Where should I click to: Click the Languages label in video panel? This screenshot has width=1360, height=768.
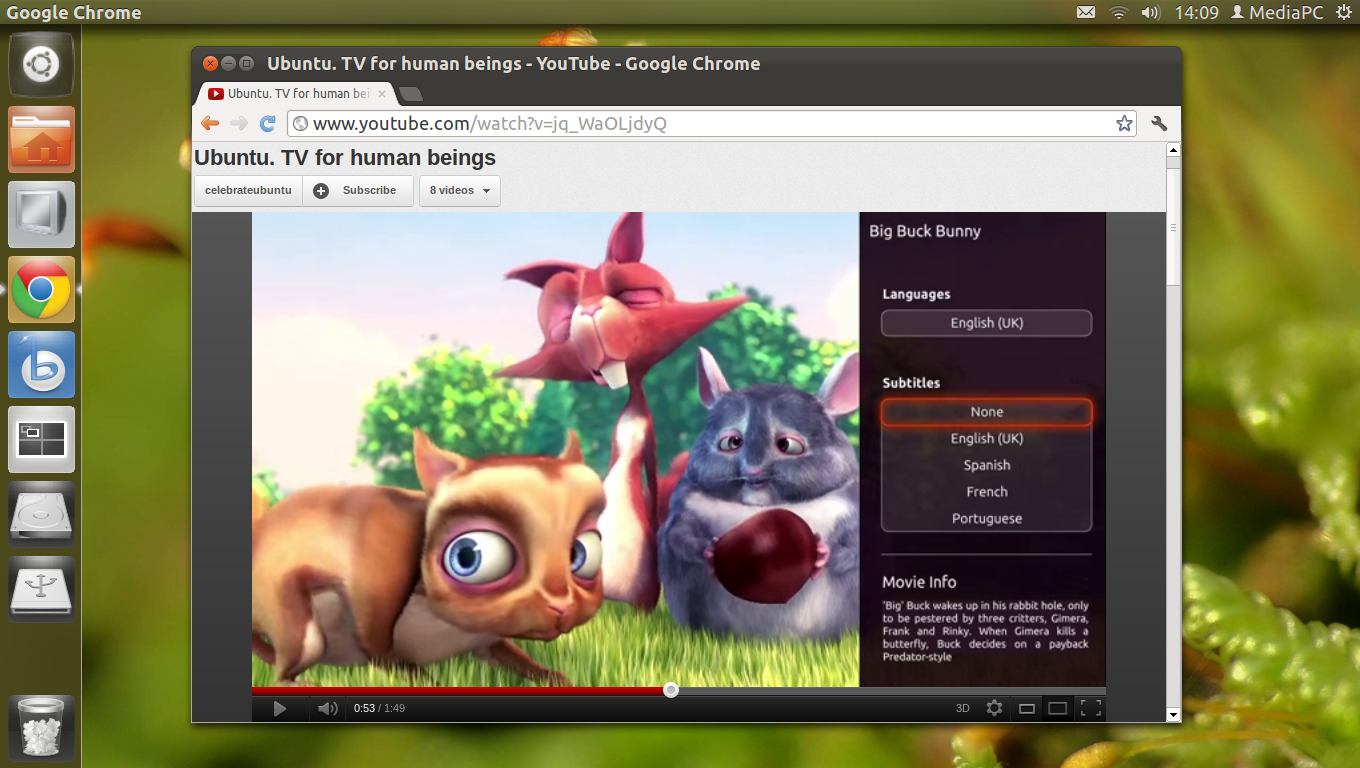click(916, 294)
